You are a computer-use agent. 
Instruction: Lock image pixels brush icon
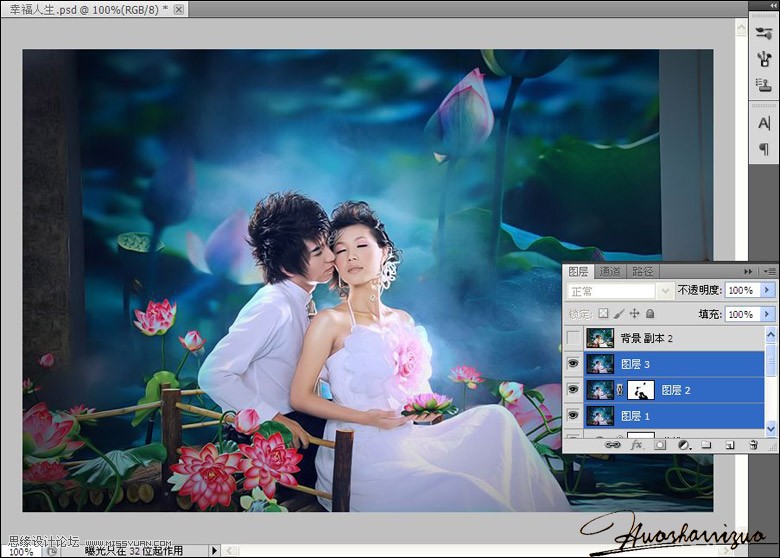point(619,313)
